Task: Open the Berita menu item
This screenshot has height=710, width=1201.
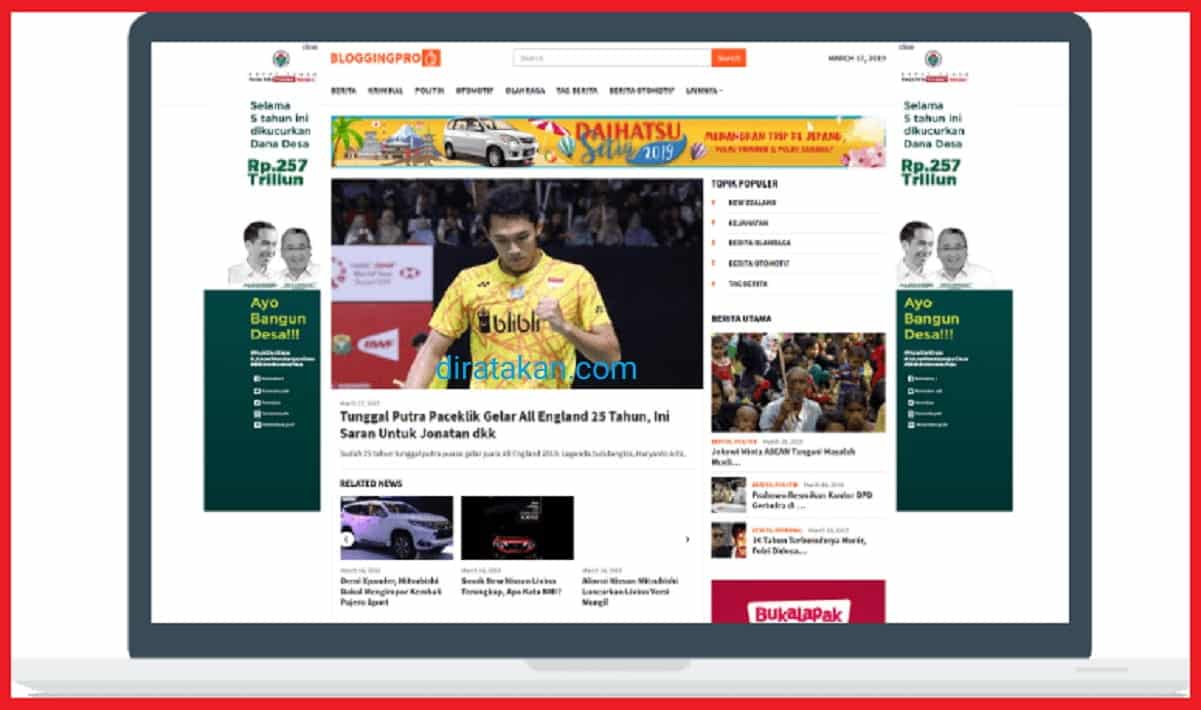Action: [x=343, y=90]
